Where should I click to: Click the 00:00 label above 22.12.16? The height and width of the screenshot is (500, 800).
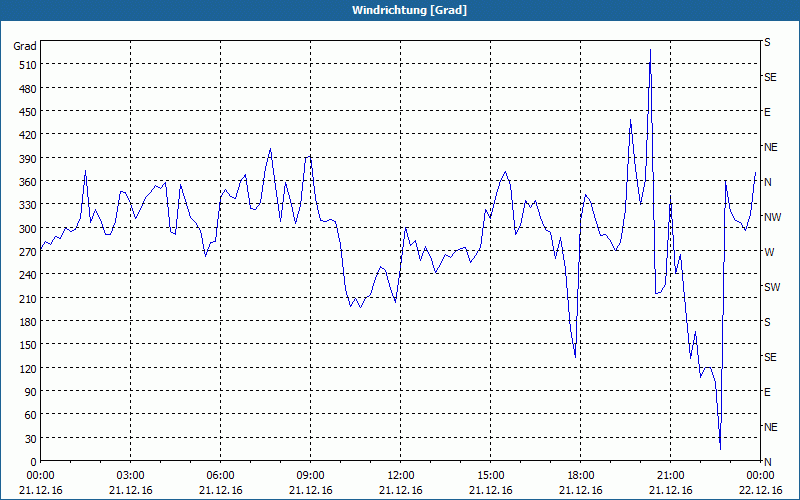coord(760,476)
